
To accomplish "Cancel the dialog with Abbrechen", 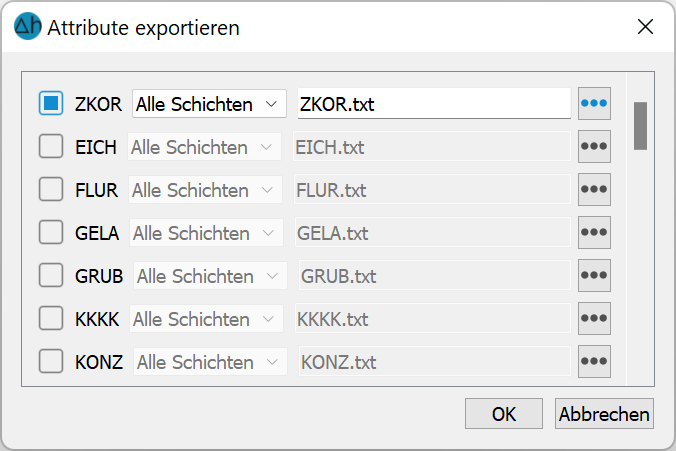I will pos(604,414).
